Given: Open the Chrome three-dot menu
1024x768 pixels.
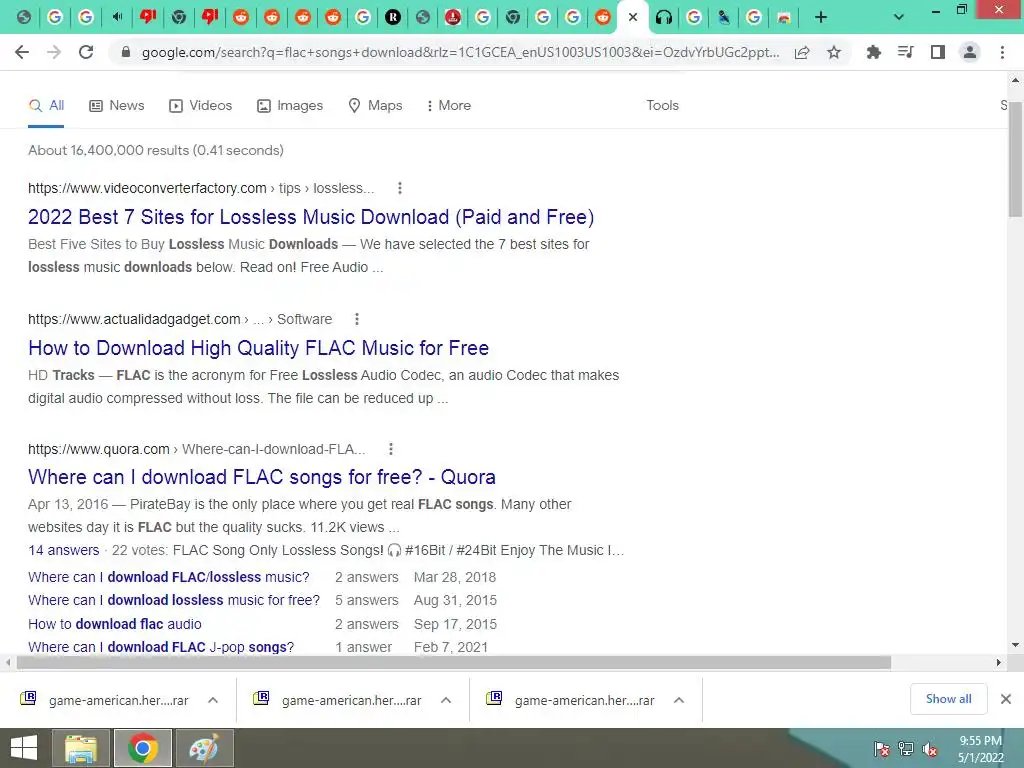Looking at the screenshot, I should point(1002,52).
